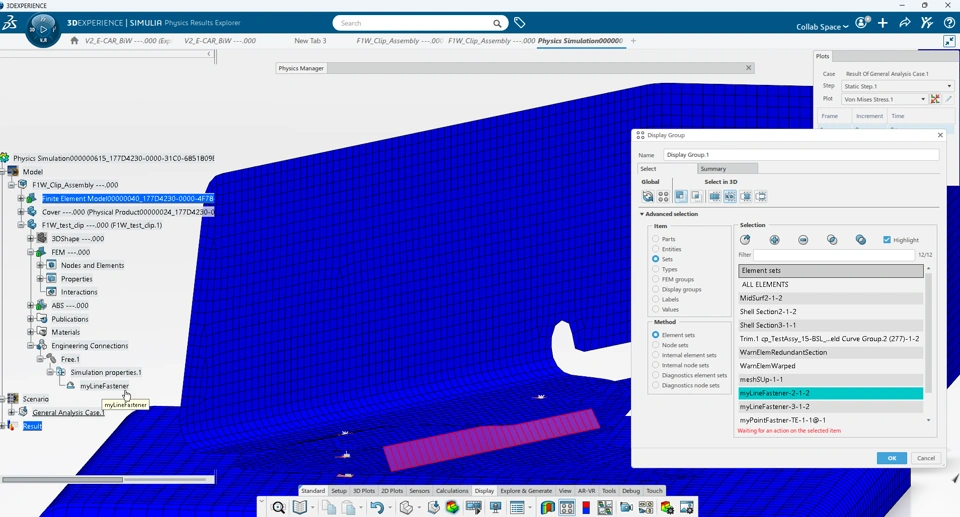Viewport: 960px width, 517px height.
Task: Click the table list icon in toolbar
Action: click(x=517, y=507)
